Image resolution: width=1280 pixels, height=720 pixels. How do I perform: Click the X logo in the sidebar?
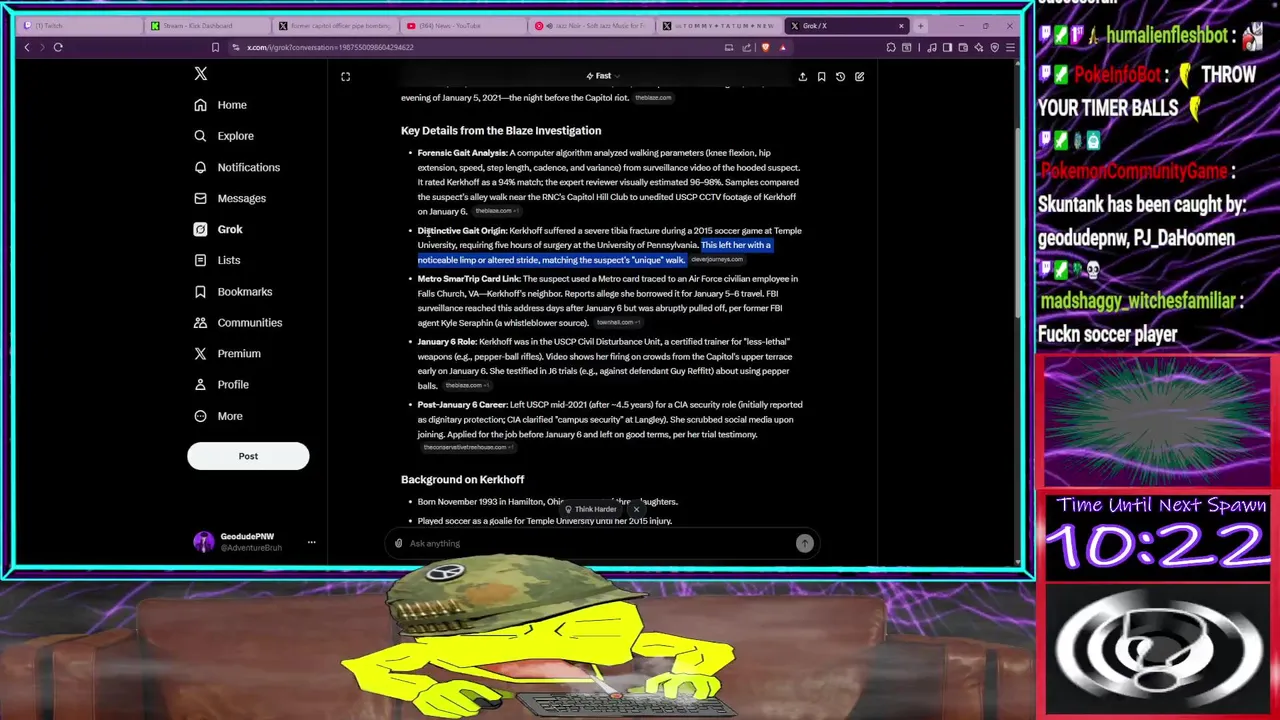[201, 74]
